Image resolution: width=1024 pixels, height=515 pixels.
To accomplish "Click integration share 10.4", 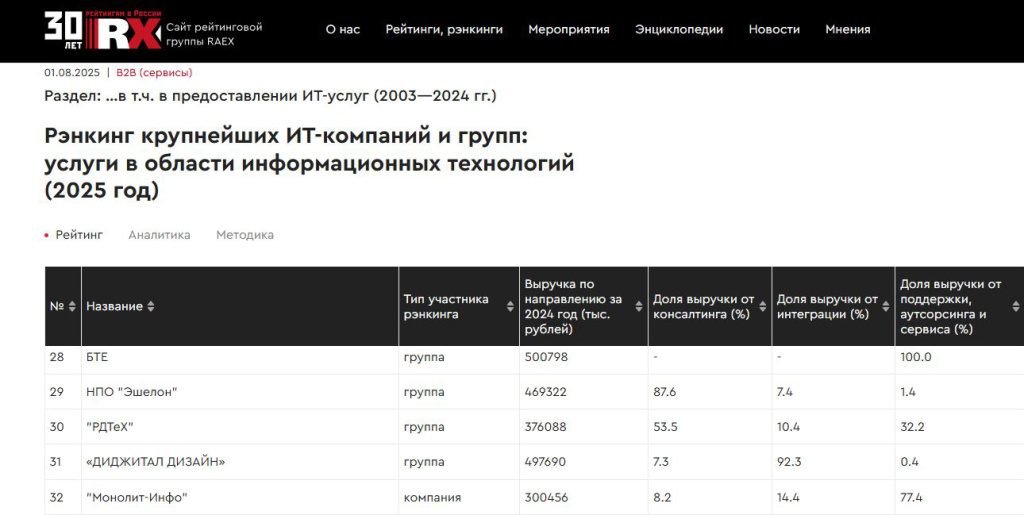I will point(788,427).
